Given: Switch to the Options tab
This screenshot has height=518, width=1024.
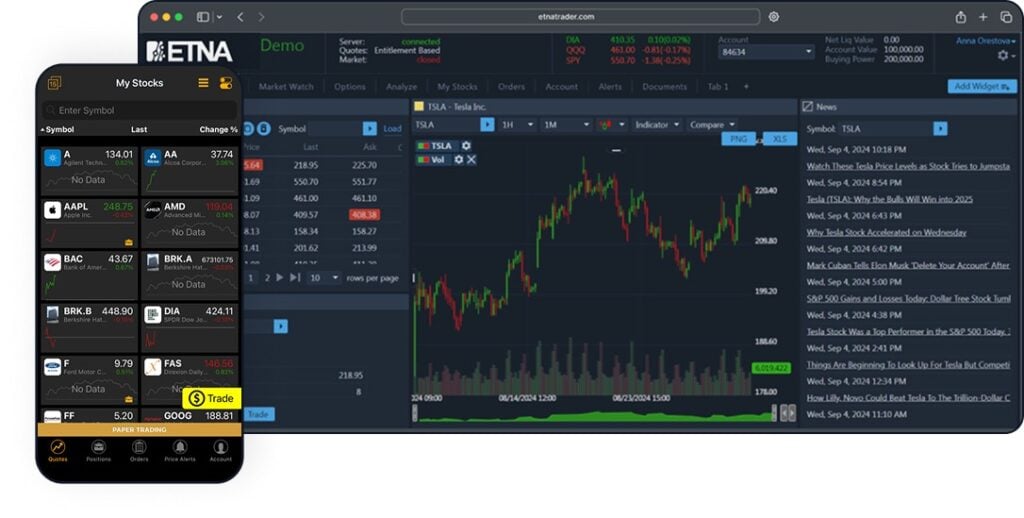Looking at the screenshot, I should [349, 86].
